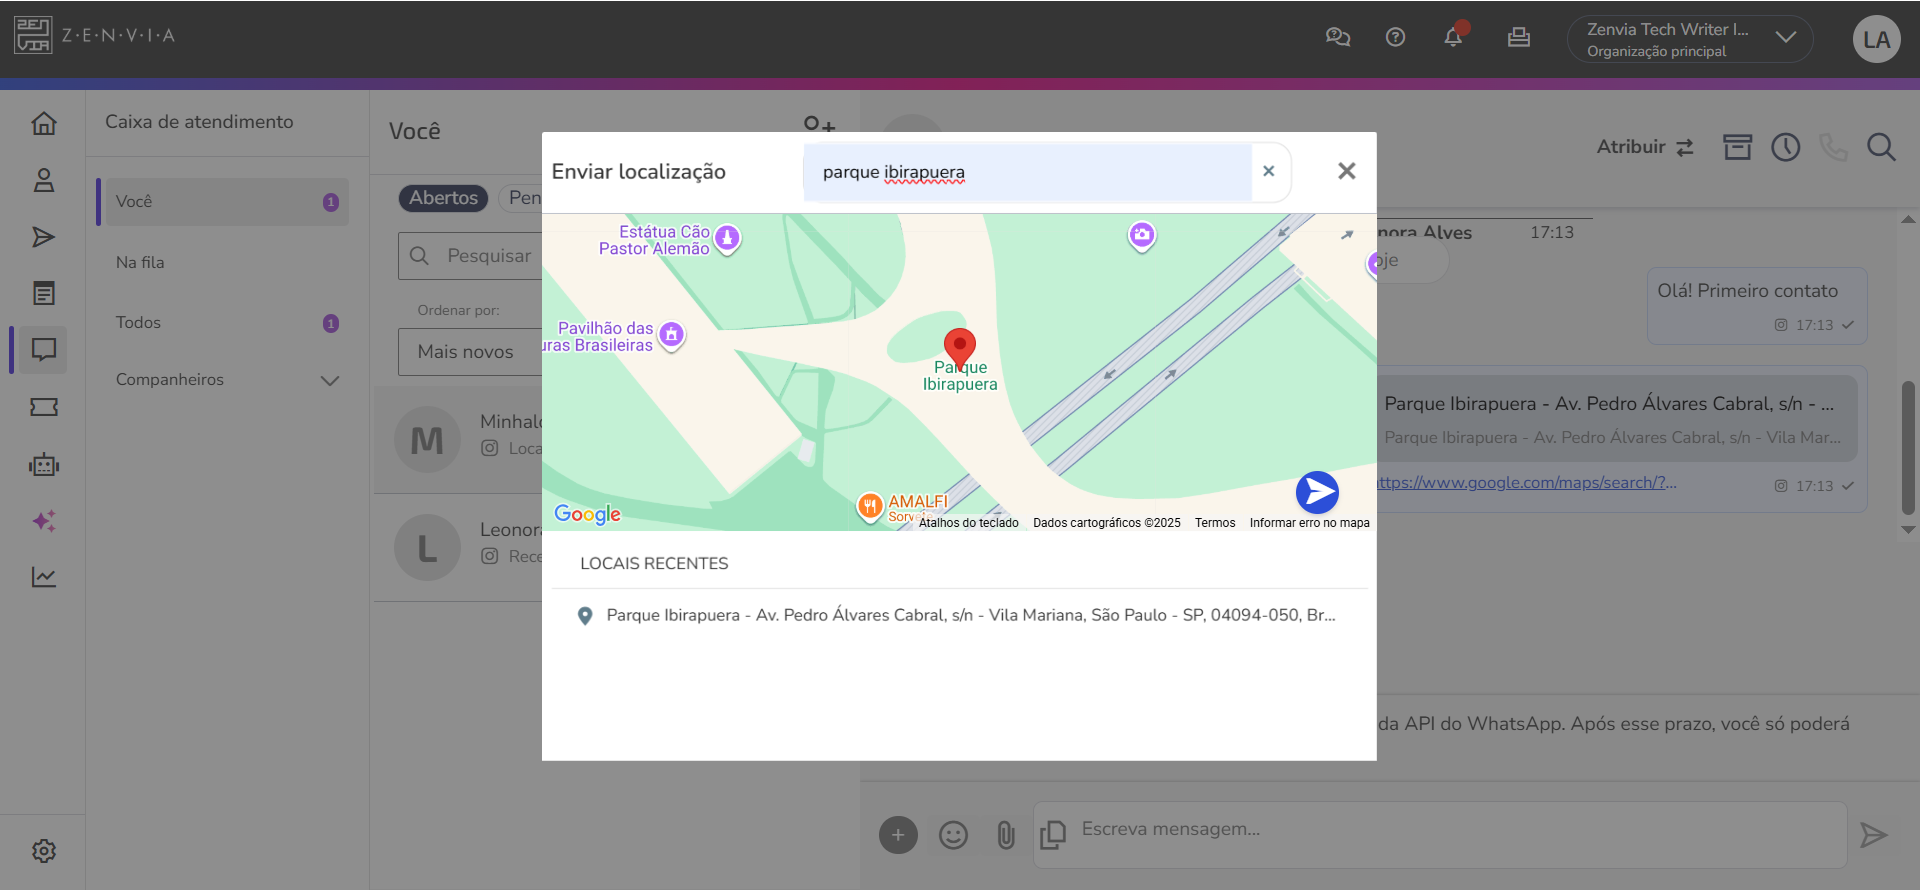
Task: Click the phone call icon in chat header
Action: click(x=1833, y=147)
